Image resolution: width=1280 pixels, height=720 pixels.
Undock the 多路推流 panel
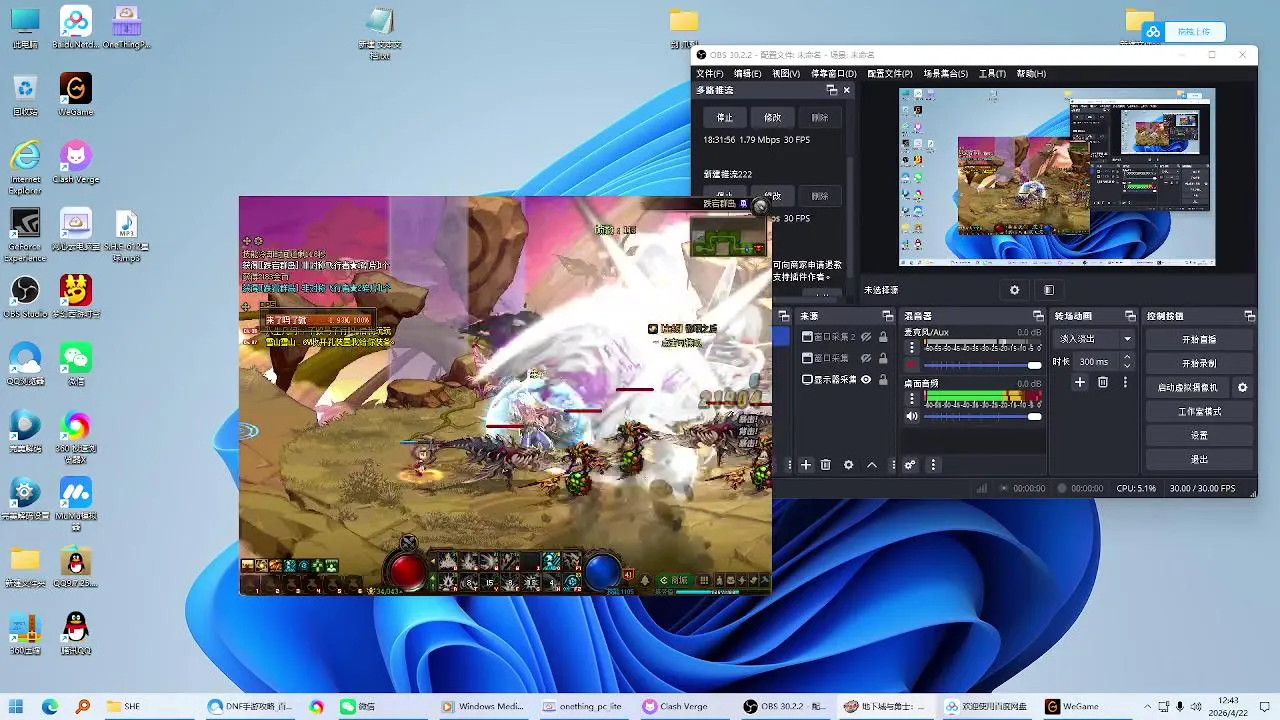831,90
